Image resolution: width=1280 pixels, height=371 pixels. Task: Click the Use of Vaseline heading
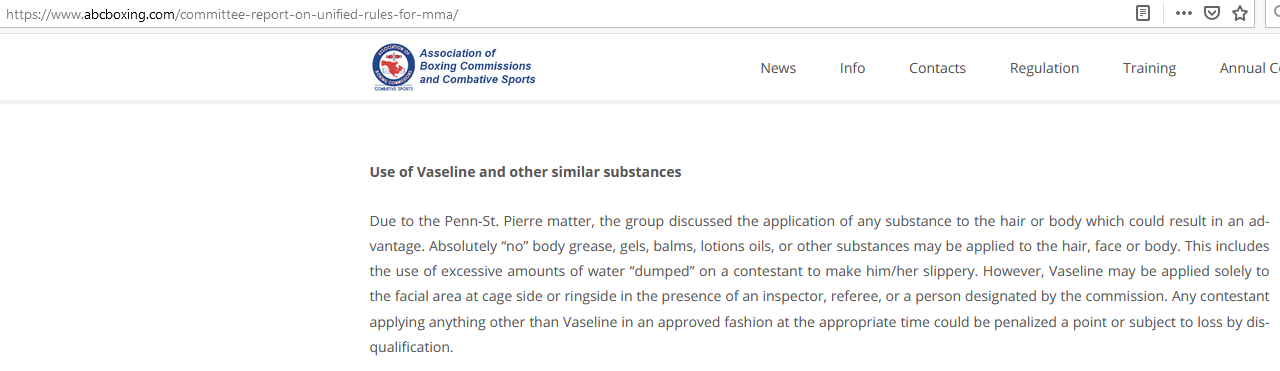pos(525,172)
